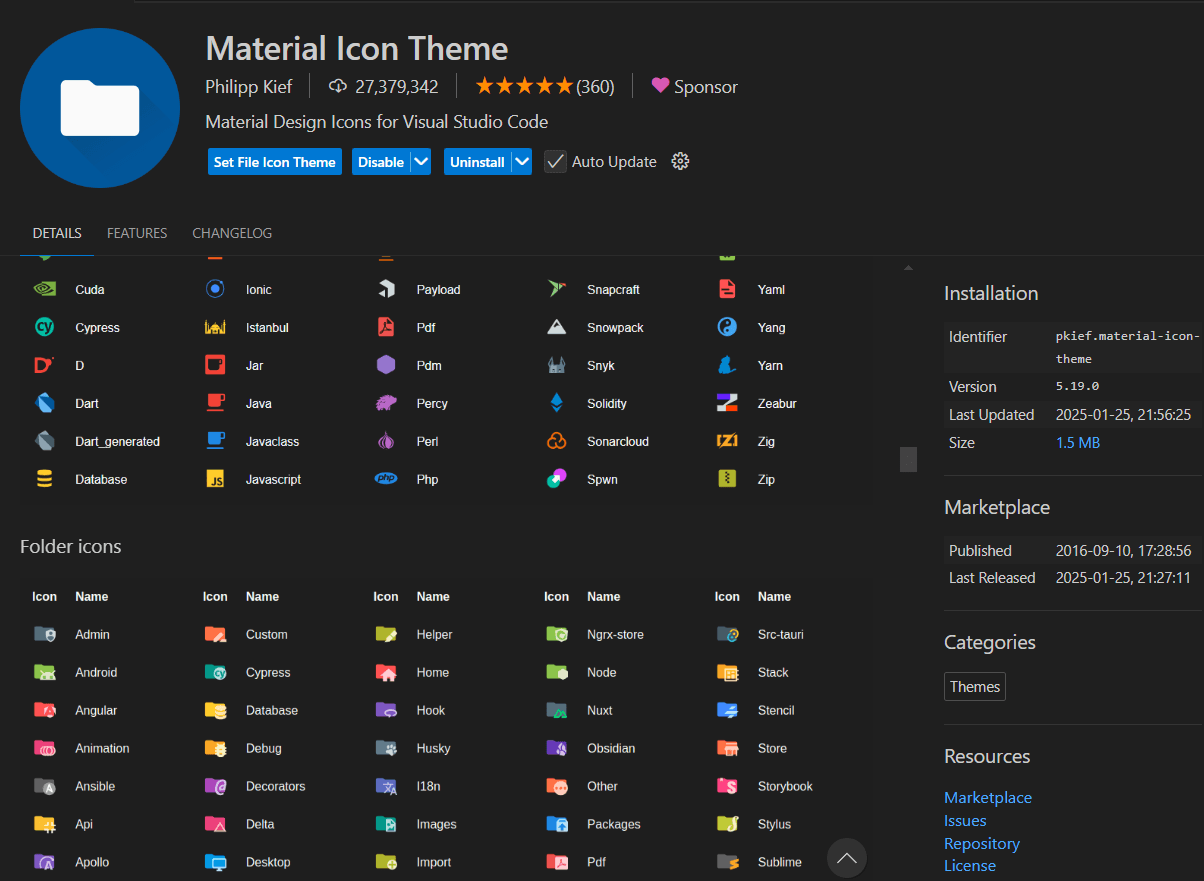
Task: Open the Sponsor link
Action: pyautogui.click(x=695, y=87)
